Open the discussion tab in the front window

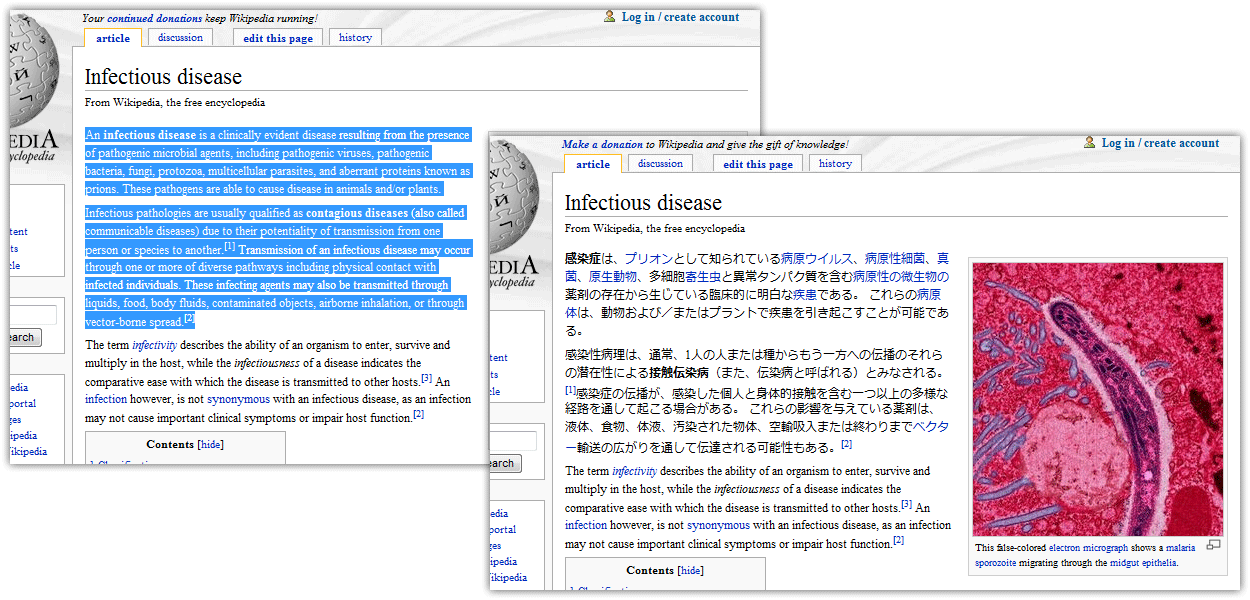pyautogui.click(x=660, y=164)
